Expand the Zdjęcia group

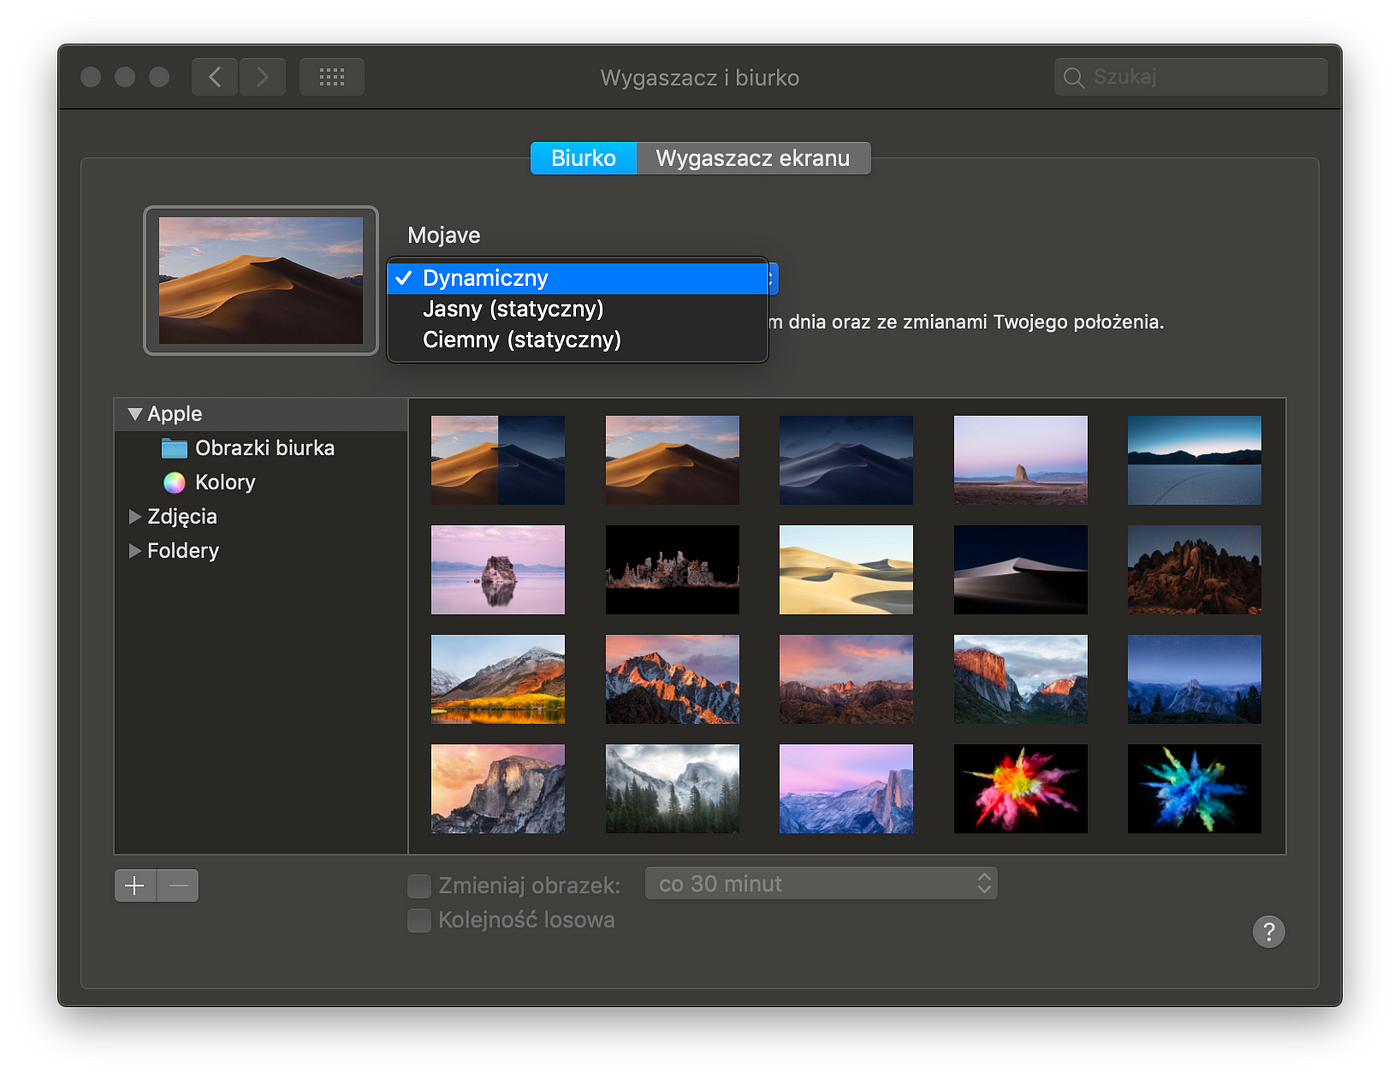click(135, 517)
